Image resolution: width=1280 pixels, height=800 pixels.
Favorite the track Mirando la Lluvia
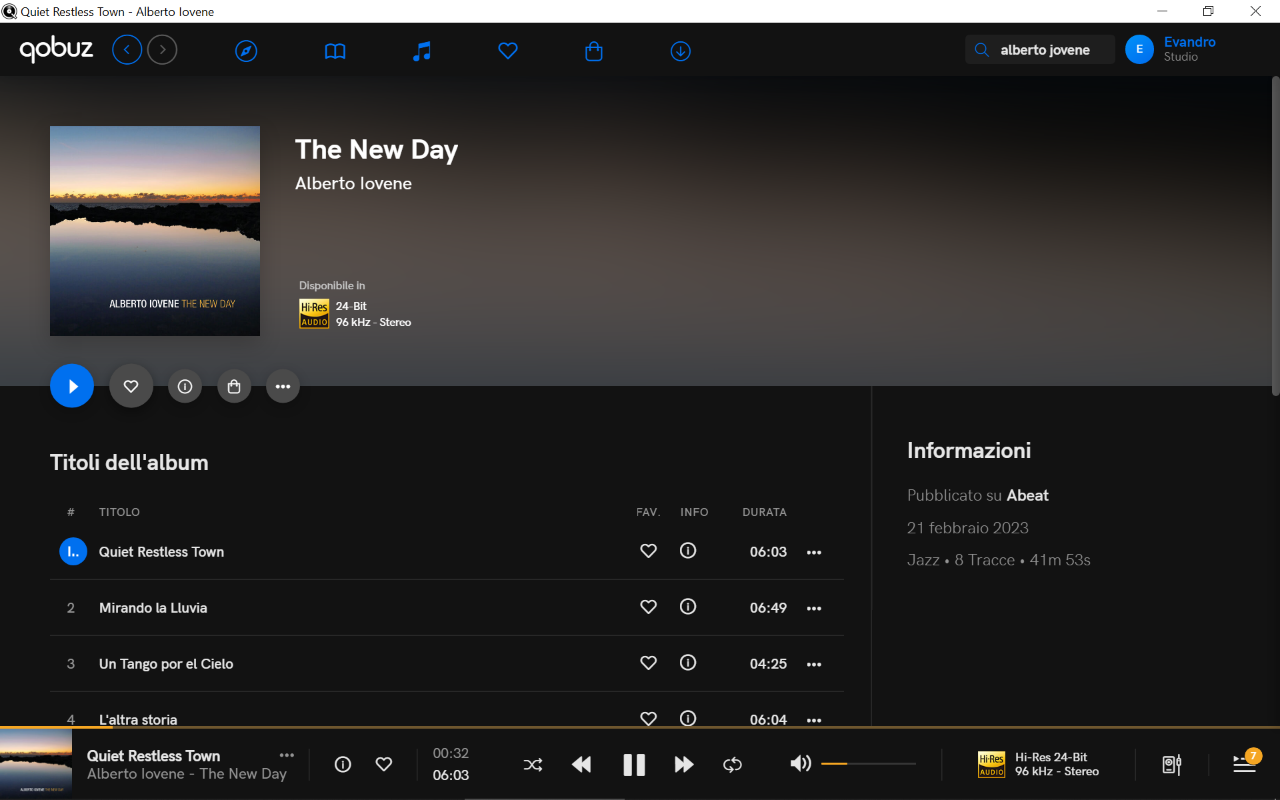click(x=648, y=607)
